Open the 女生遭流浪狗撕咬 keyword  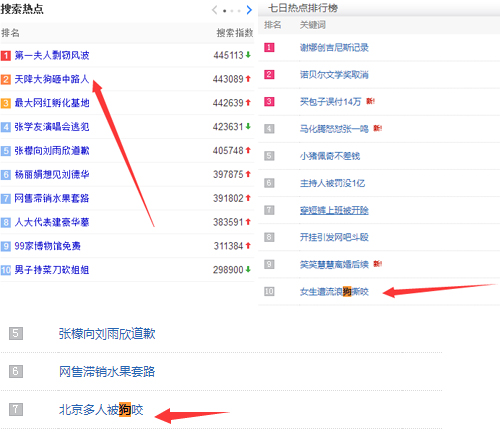334,292
